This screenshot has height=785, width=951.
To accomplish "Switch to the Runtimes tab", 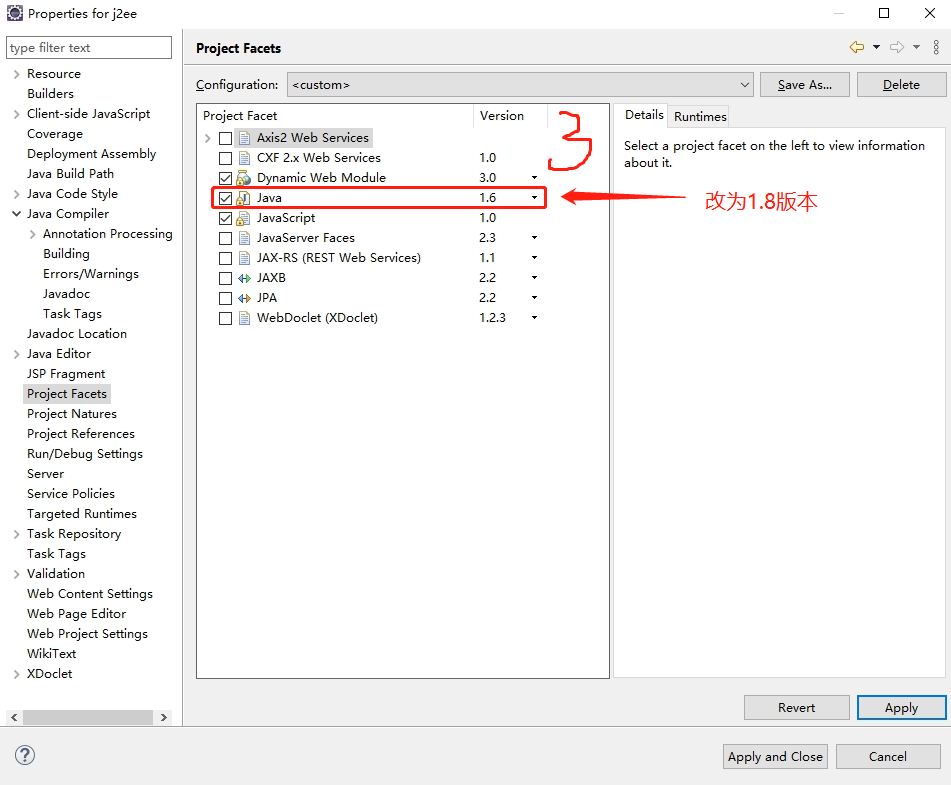I will pos(700,116).
